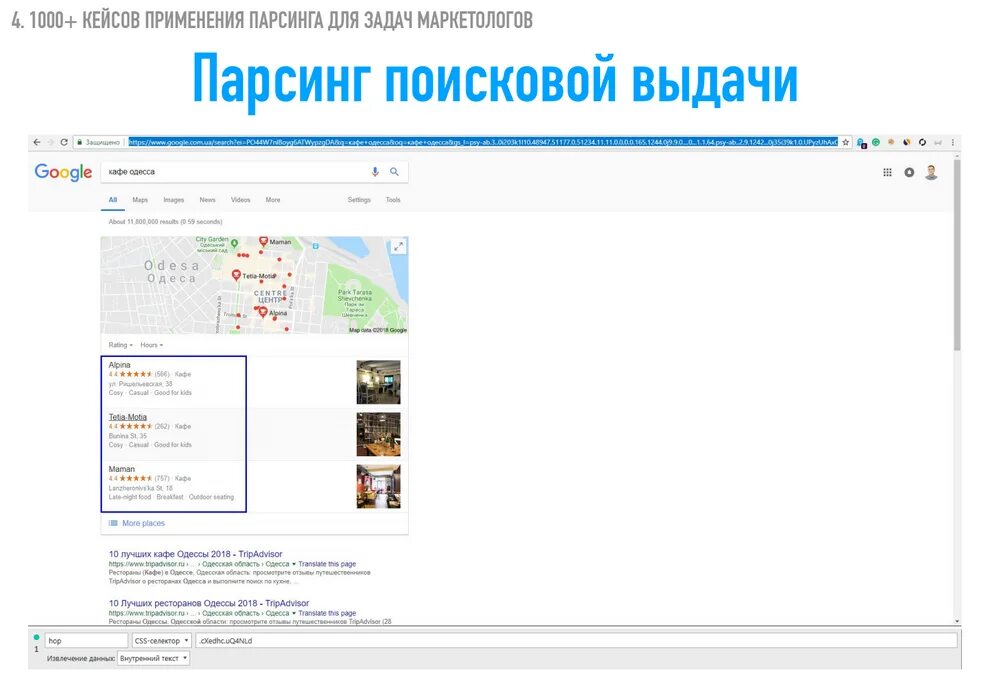Open 10 Лучших ресторанов Одессы 2018 result

(x=209, y=603)
